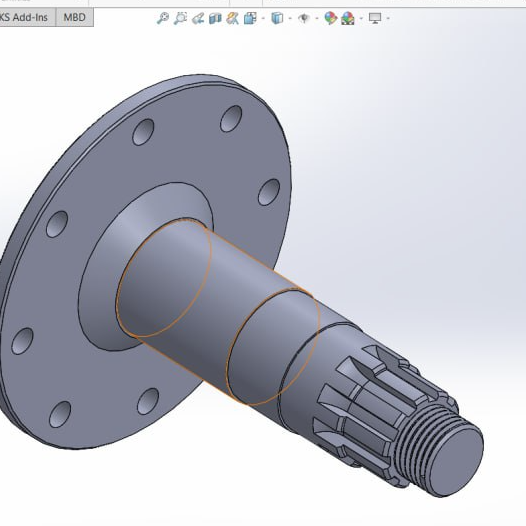
Task: Click the Zoom to Fit icon
Action: [x=163, y=18]
